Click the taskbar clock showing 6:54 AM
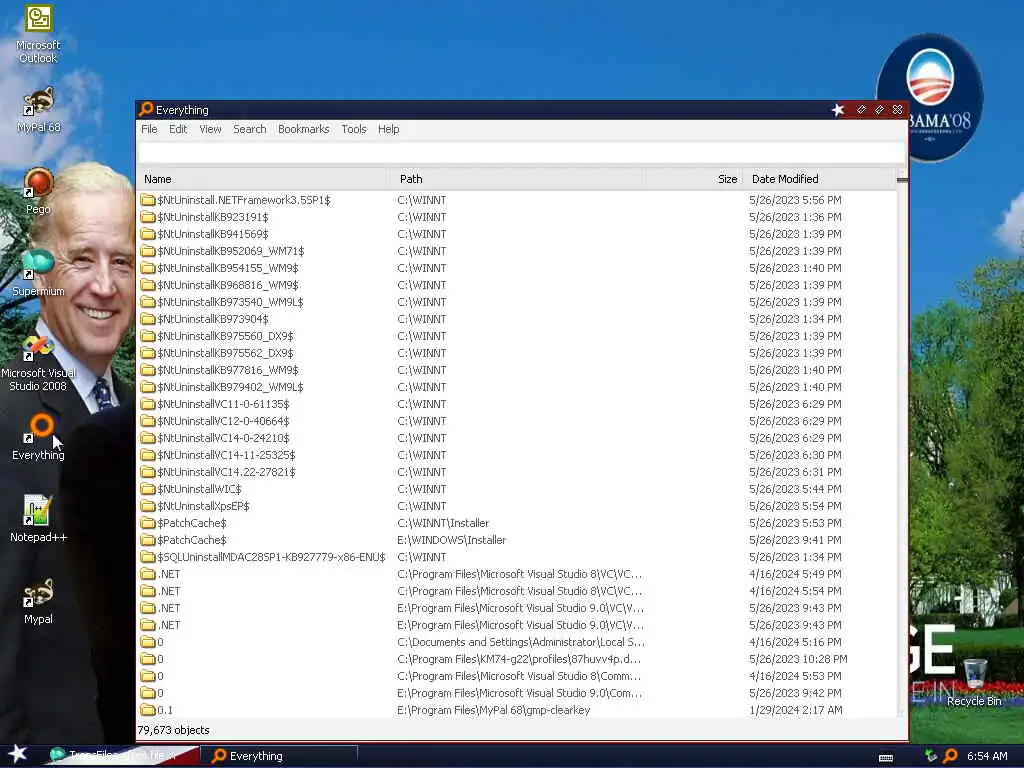Screen dimensions: 1024x768 click(987, 756)
